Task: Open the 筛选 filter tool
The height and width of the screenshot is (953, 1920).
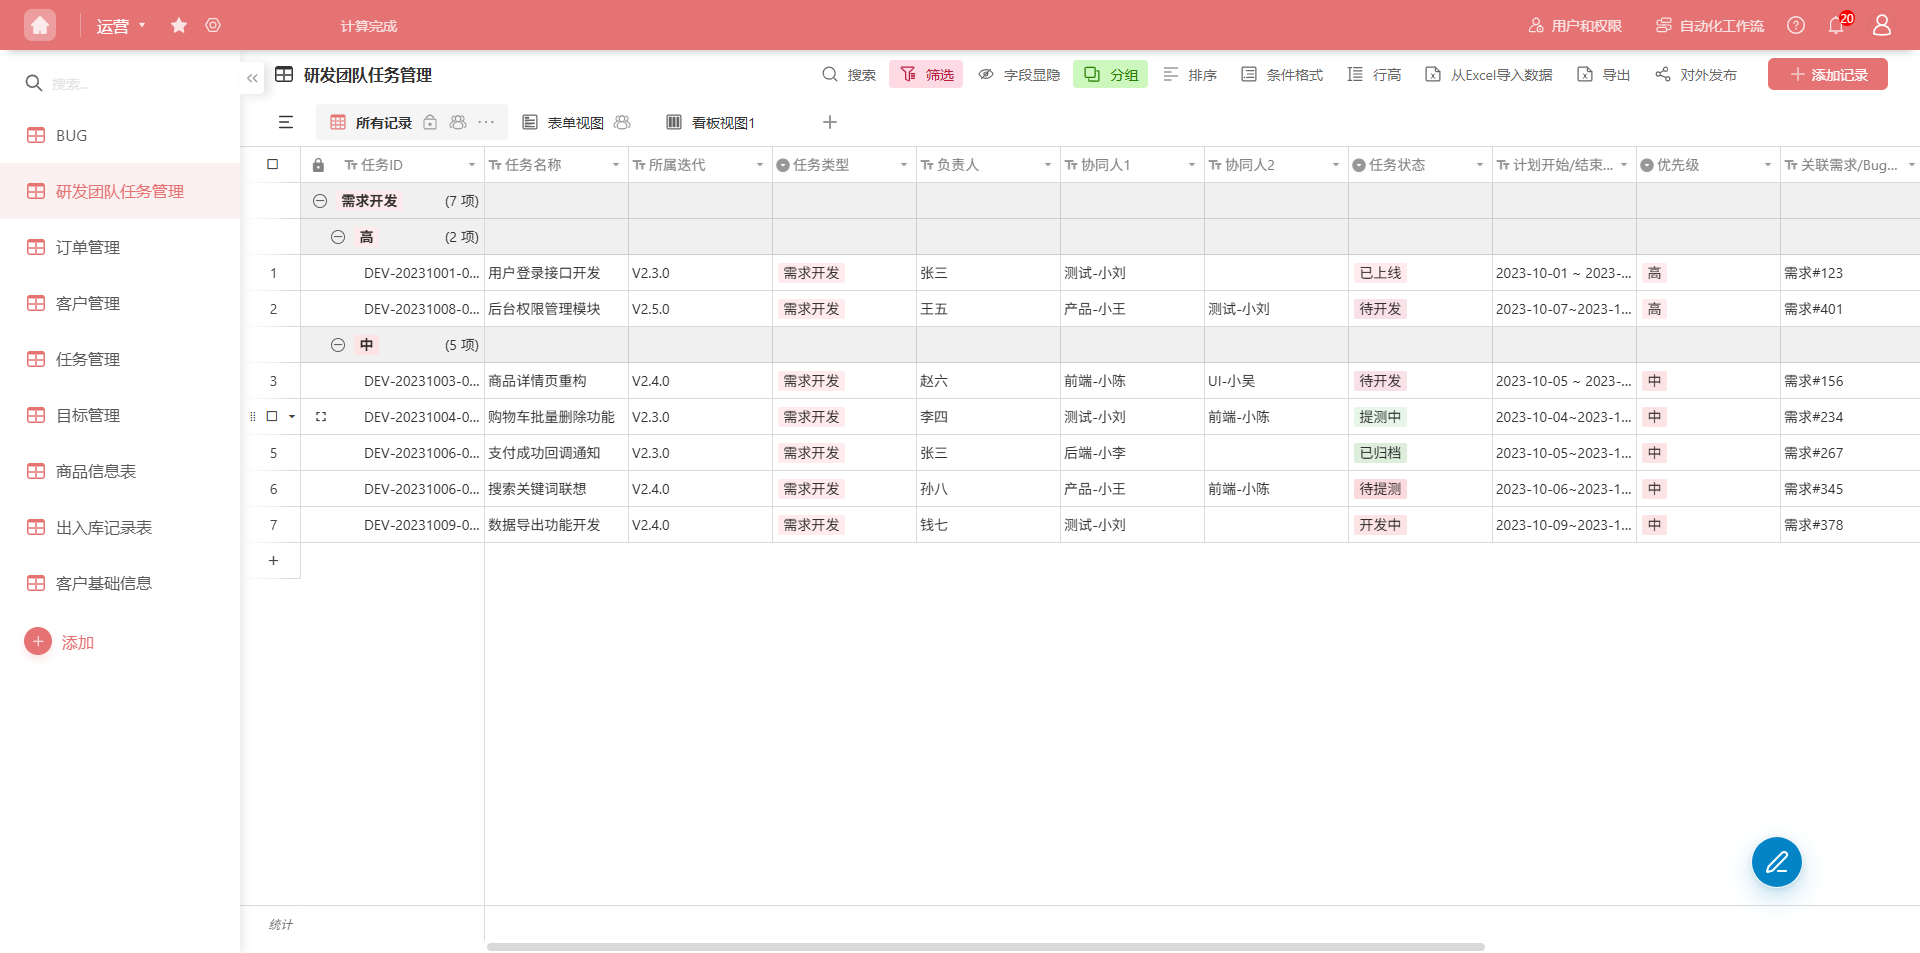Action: pos(926,74)
